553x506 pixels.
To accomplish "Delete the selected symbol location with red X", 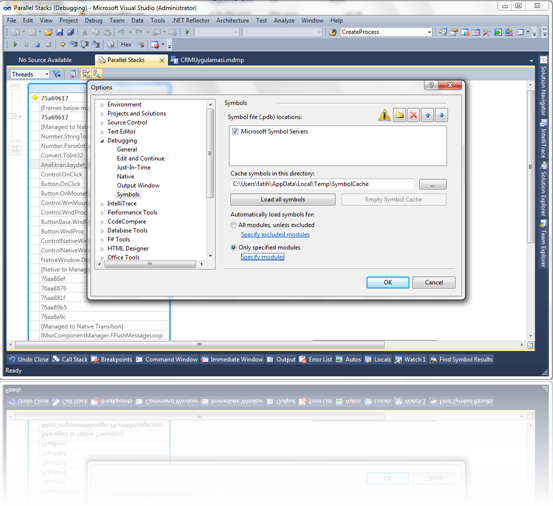I will coord(413,115).
